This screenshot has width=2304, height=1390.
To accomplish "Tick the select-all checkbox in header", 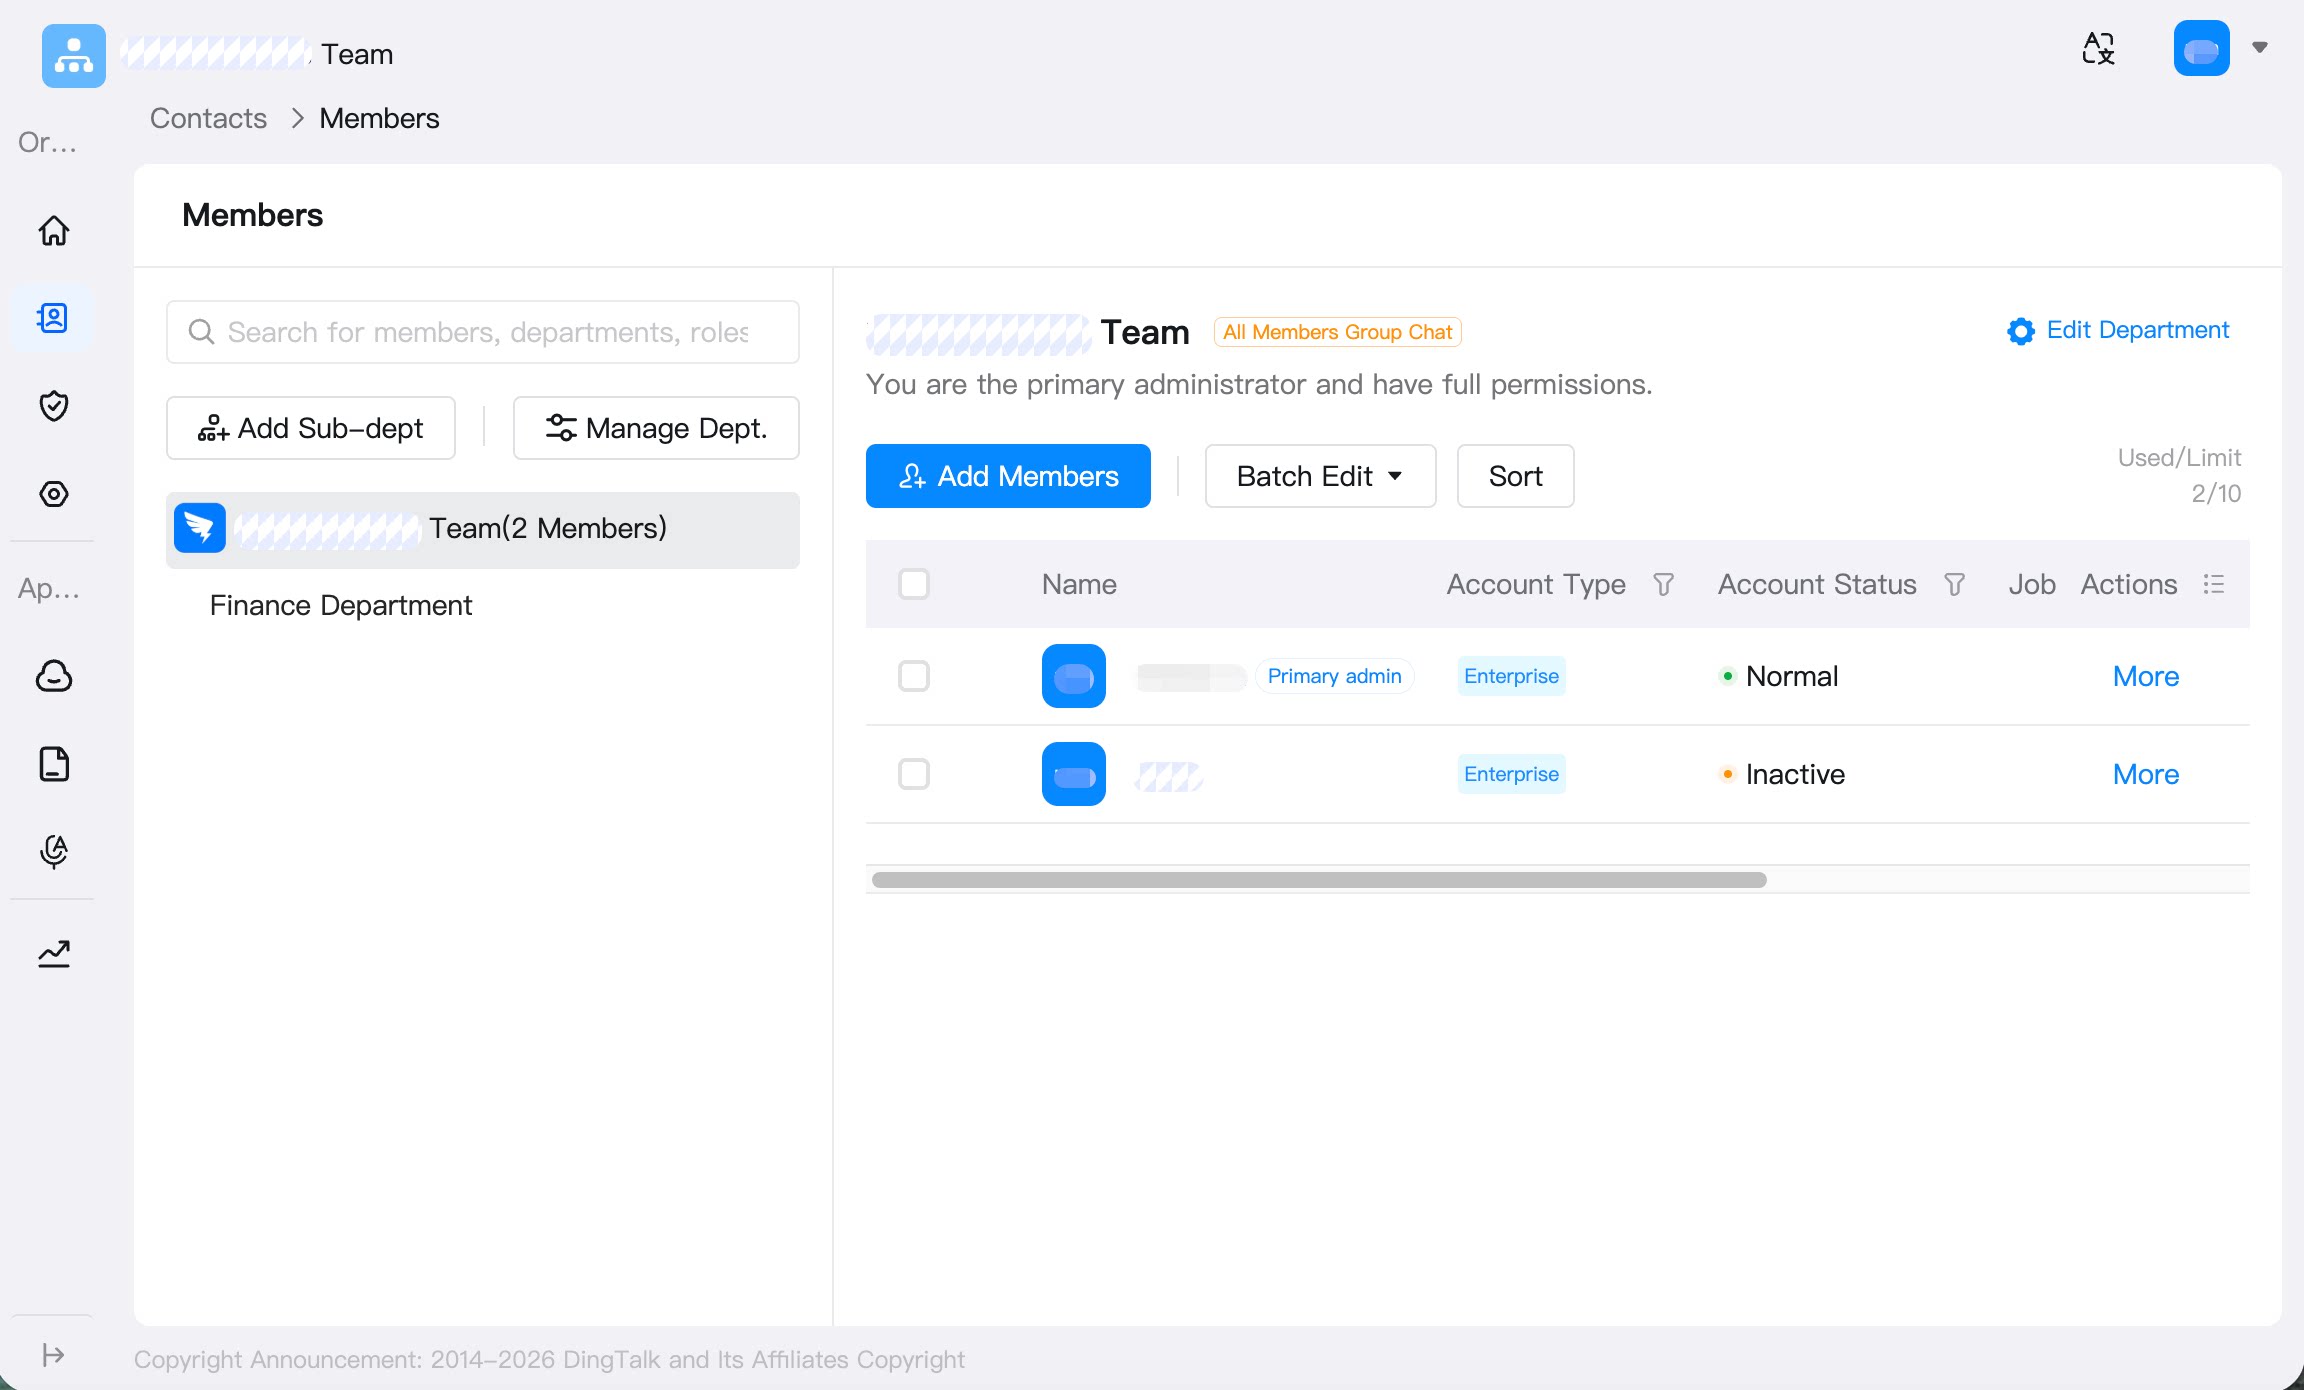I will 914,584.
